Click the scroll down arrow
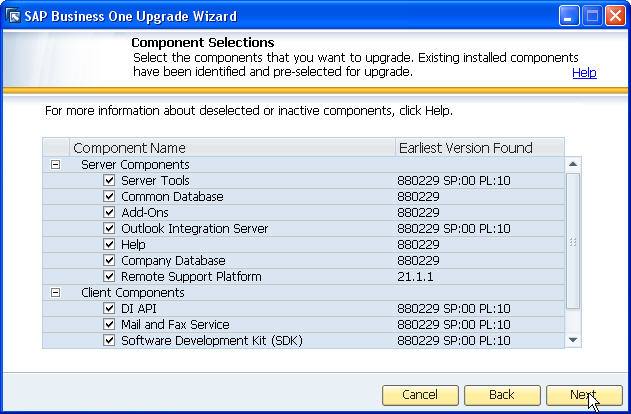This screenshot has height=414, width=631. (573, 340)
